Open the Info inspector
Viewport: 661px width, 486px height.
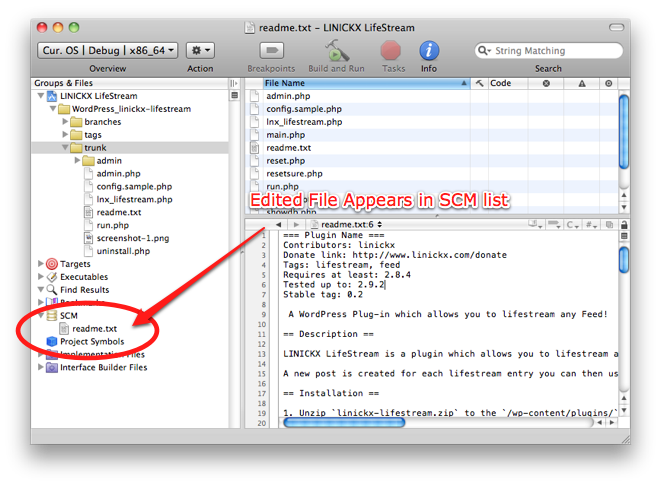pos(429,51)
